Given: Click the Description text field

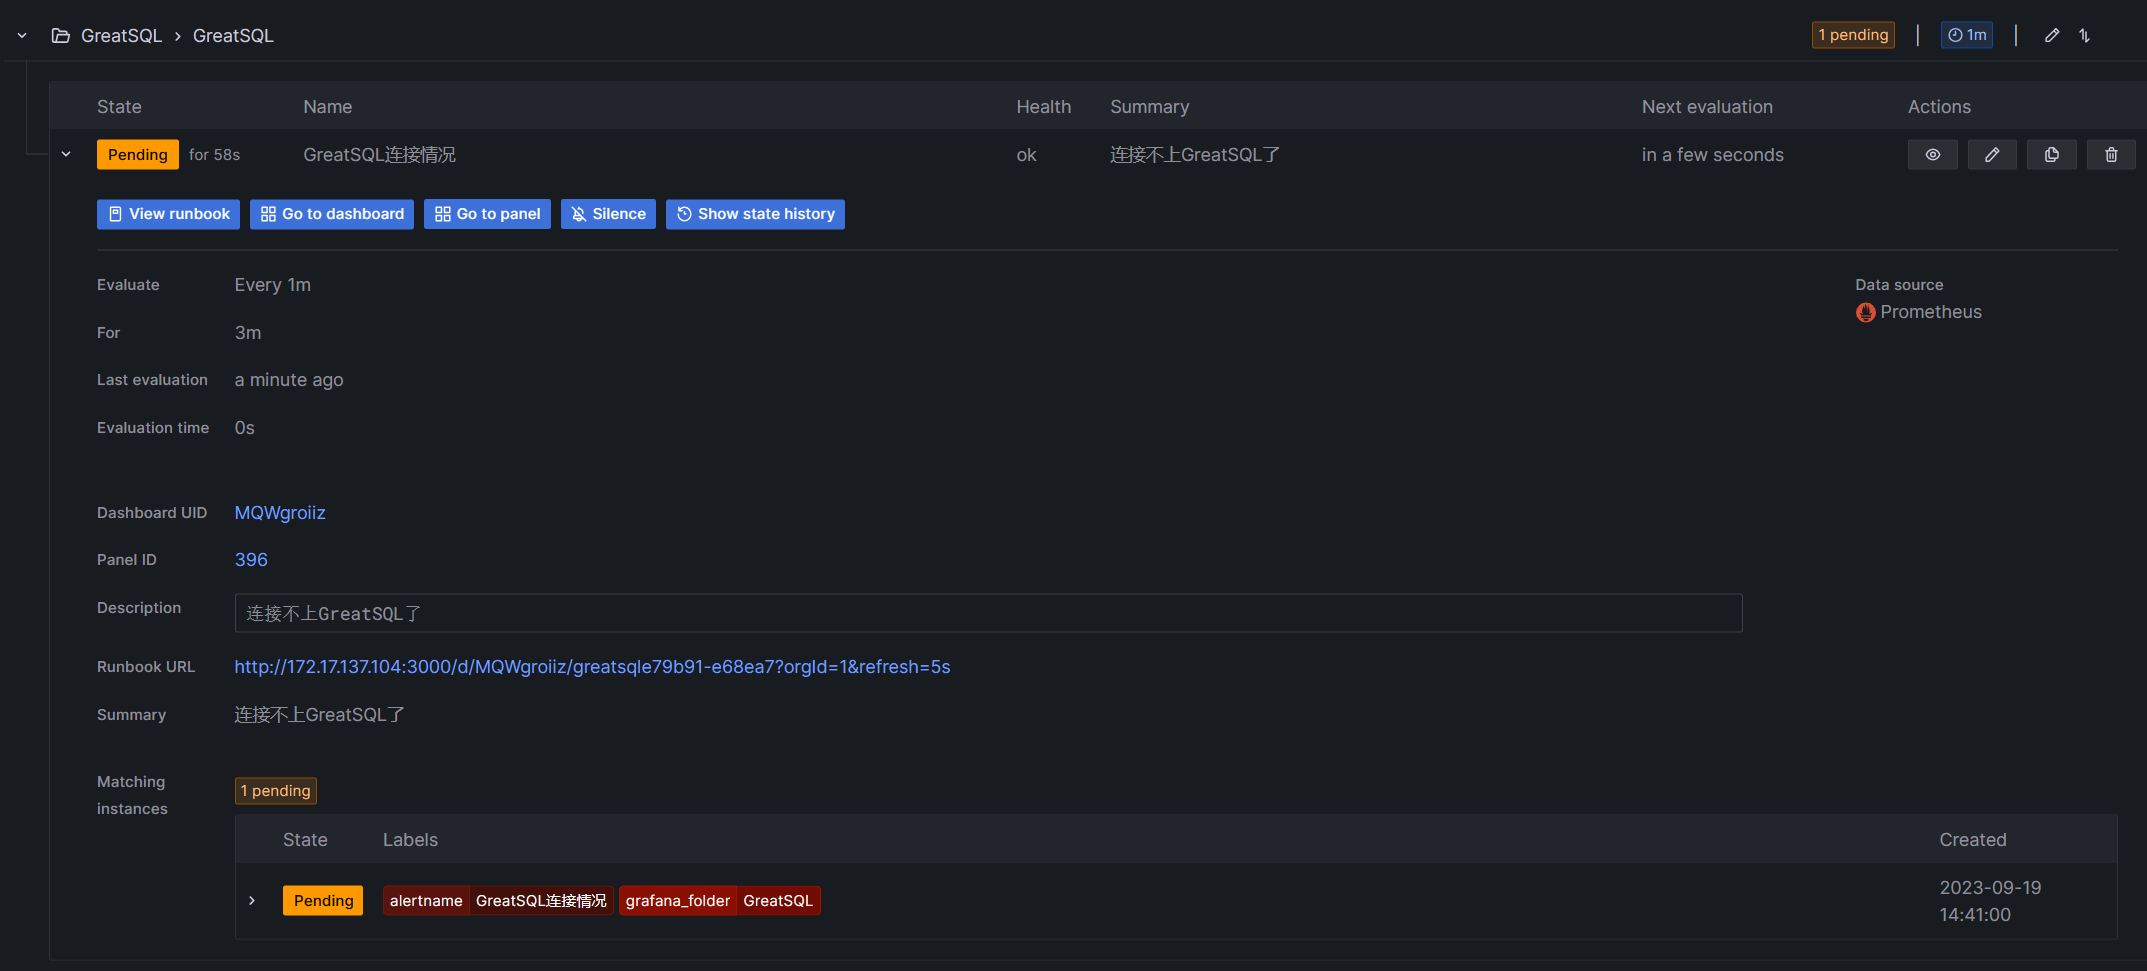Looking at the screenshot, I should pos(988,613).
